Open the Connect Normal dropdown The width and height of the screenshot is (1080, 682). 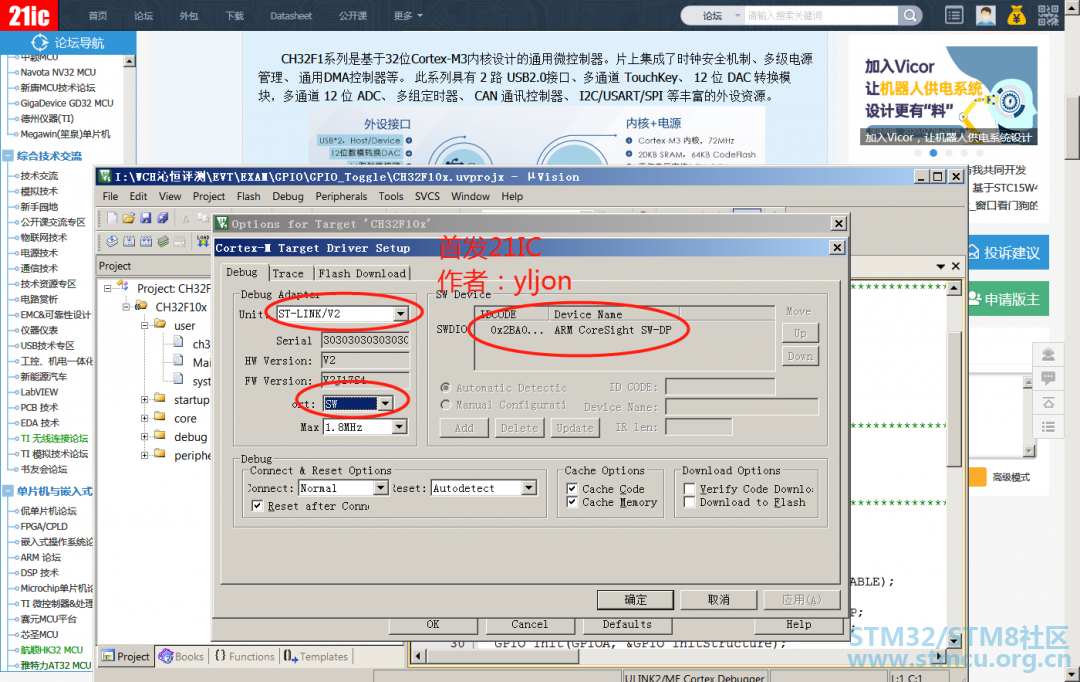380,488
